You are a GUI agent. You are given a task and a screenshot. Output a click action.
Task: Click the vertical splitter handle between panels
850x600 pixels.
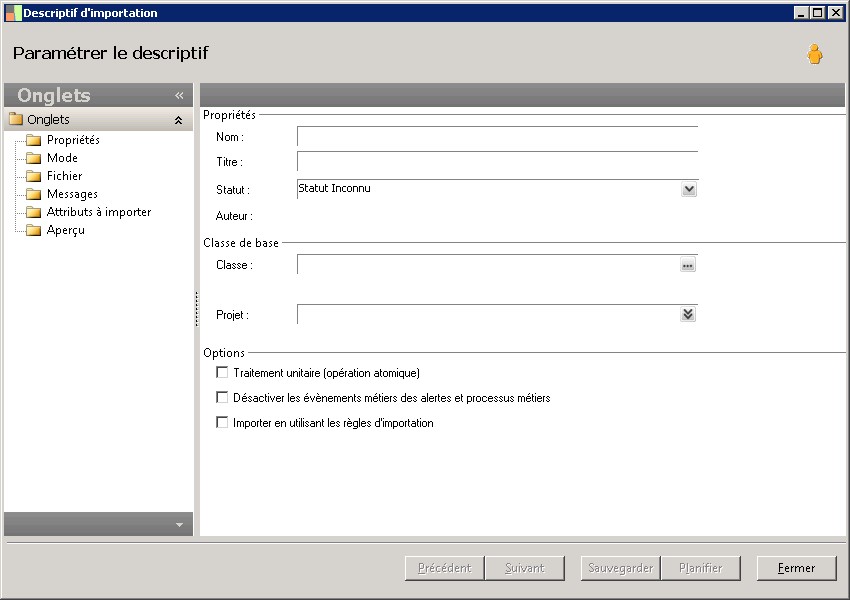(x=196, y=309)
